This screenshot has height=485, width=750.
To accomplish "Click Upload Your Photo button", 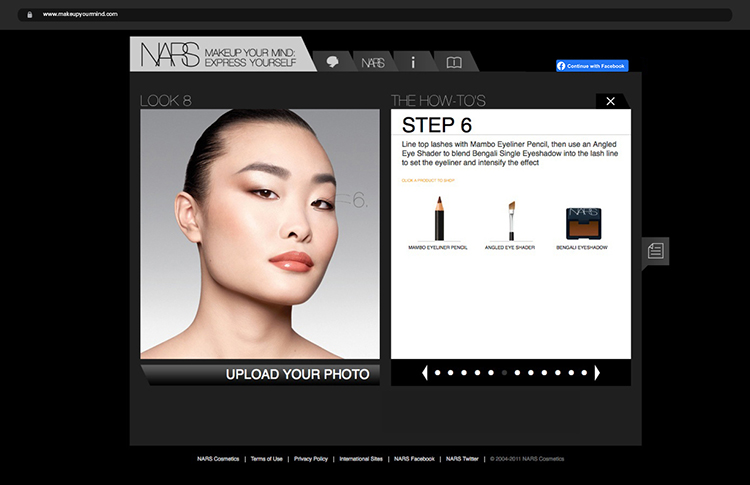I will click(x=297, y=375).
